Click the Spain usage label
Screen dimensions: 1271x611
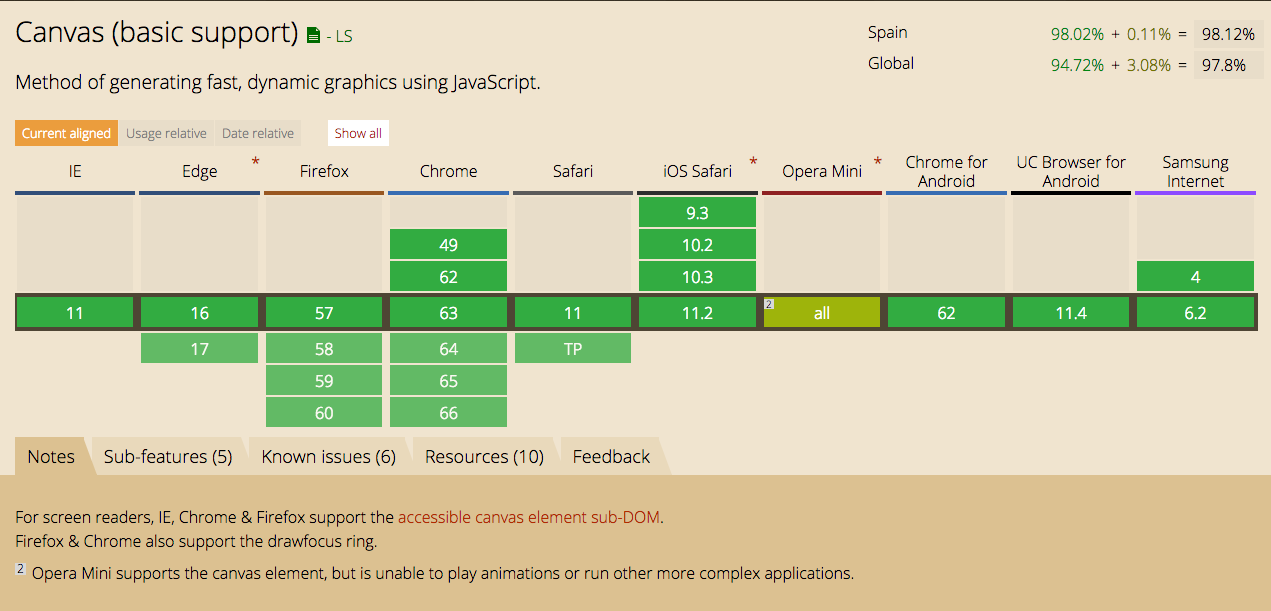point(887,32)
